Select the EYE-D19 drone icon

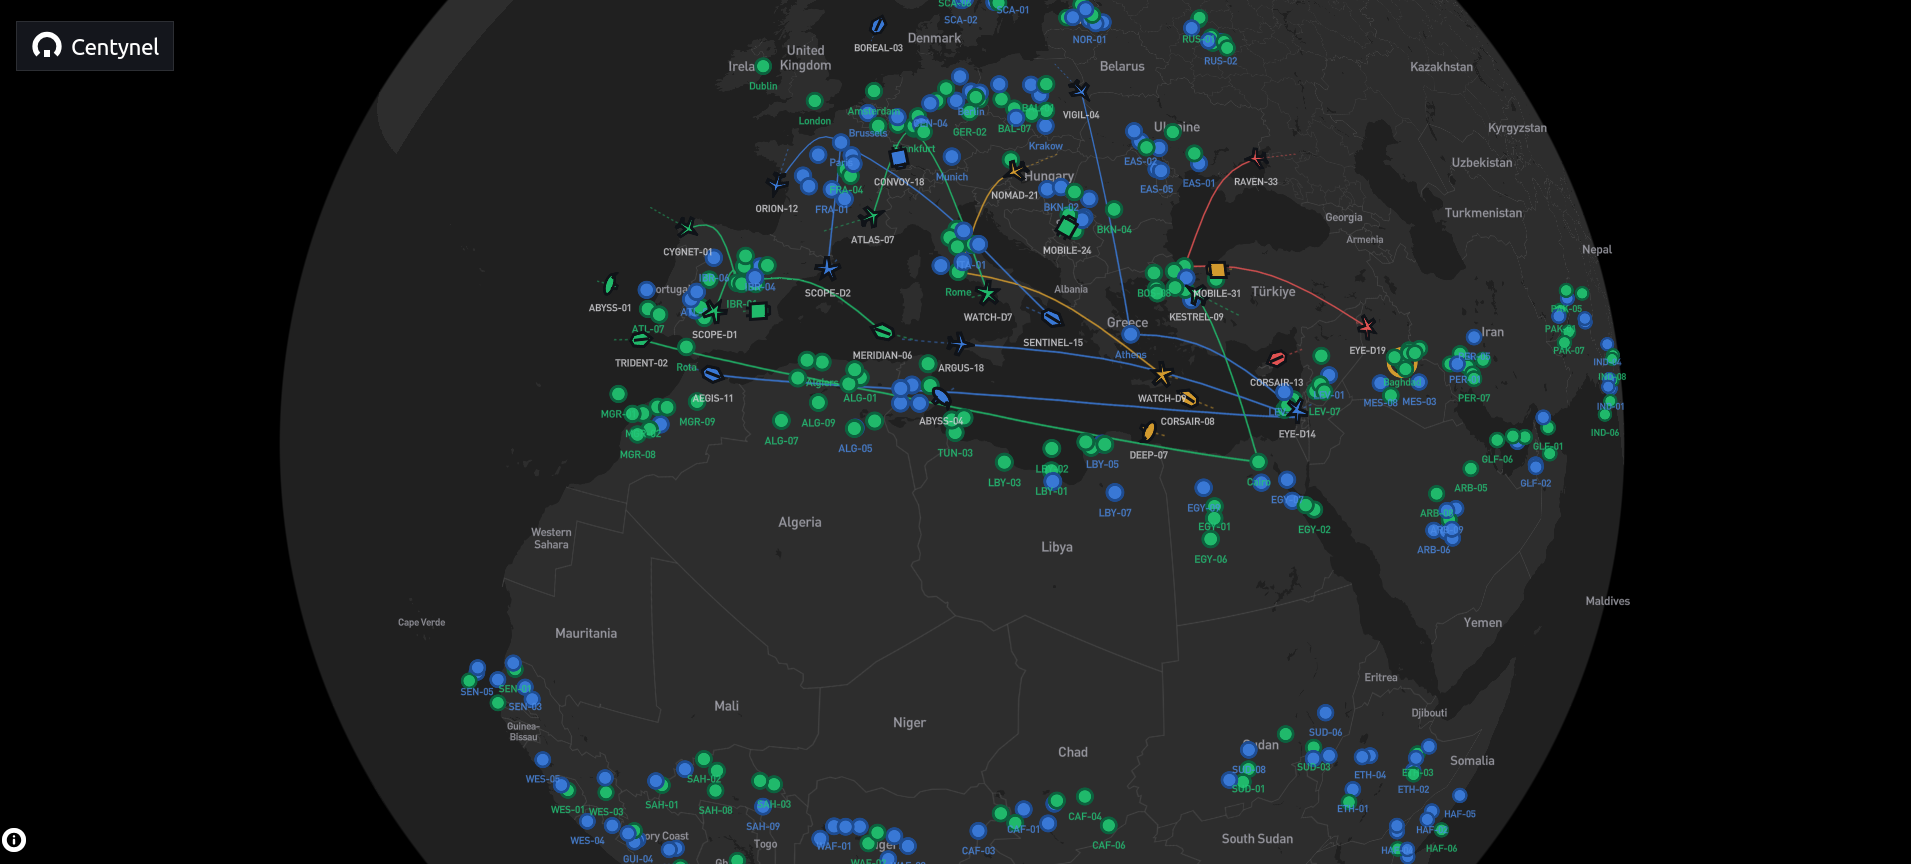pyautogui.click(x=1367, y=326)
